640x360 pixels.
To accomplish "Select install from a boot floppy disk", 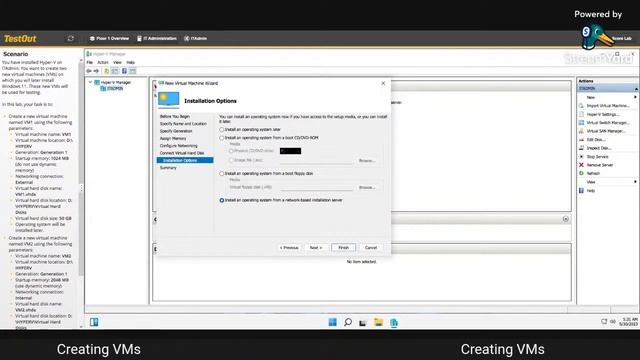I will point(266,173).
